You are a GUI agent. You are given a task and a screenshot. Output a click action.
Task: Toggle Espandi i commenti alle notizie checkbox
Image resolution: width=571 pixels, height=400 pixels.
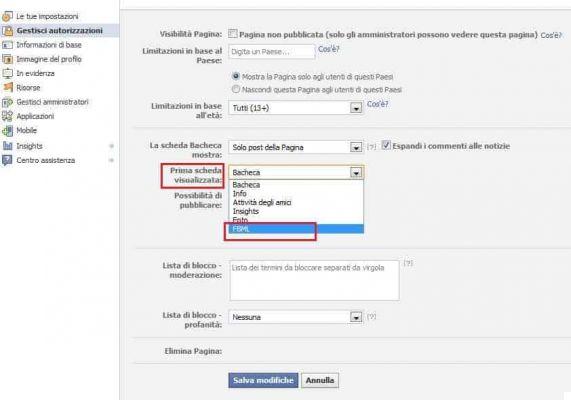[386, 145]
